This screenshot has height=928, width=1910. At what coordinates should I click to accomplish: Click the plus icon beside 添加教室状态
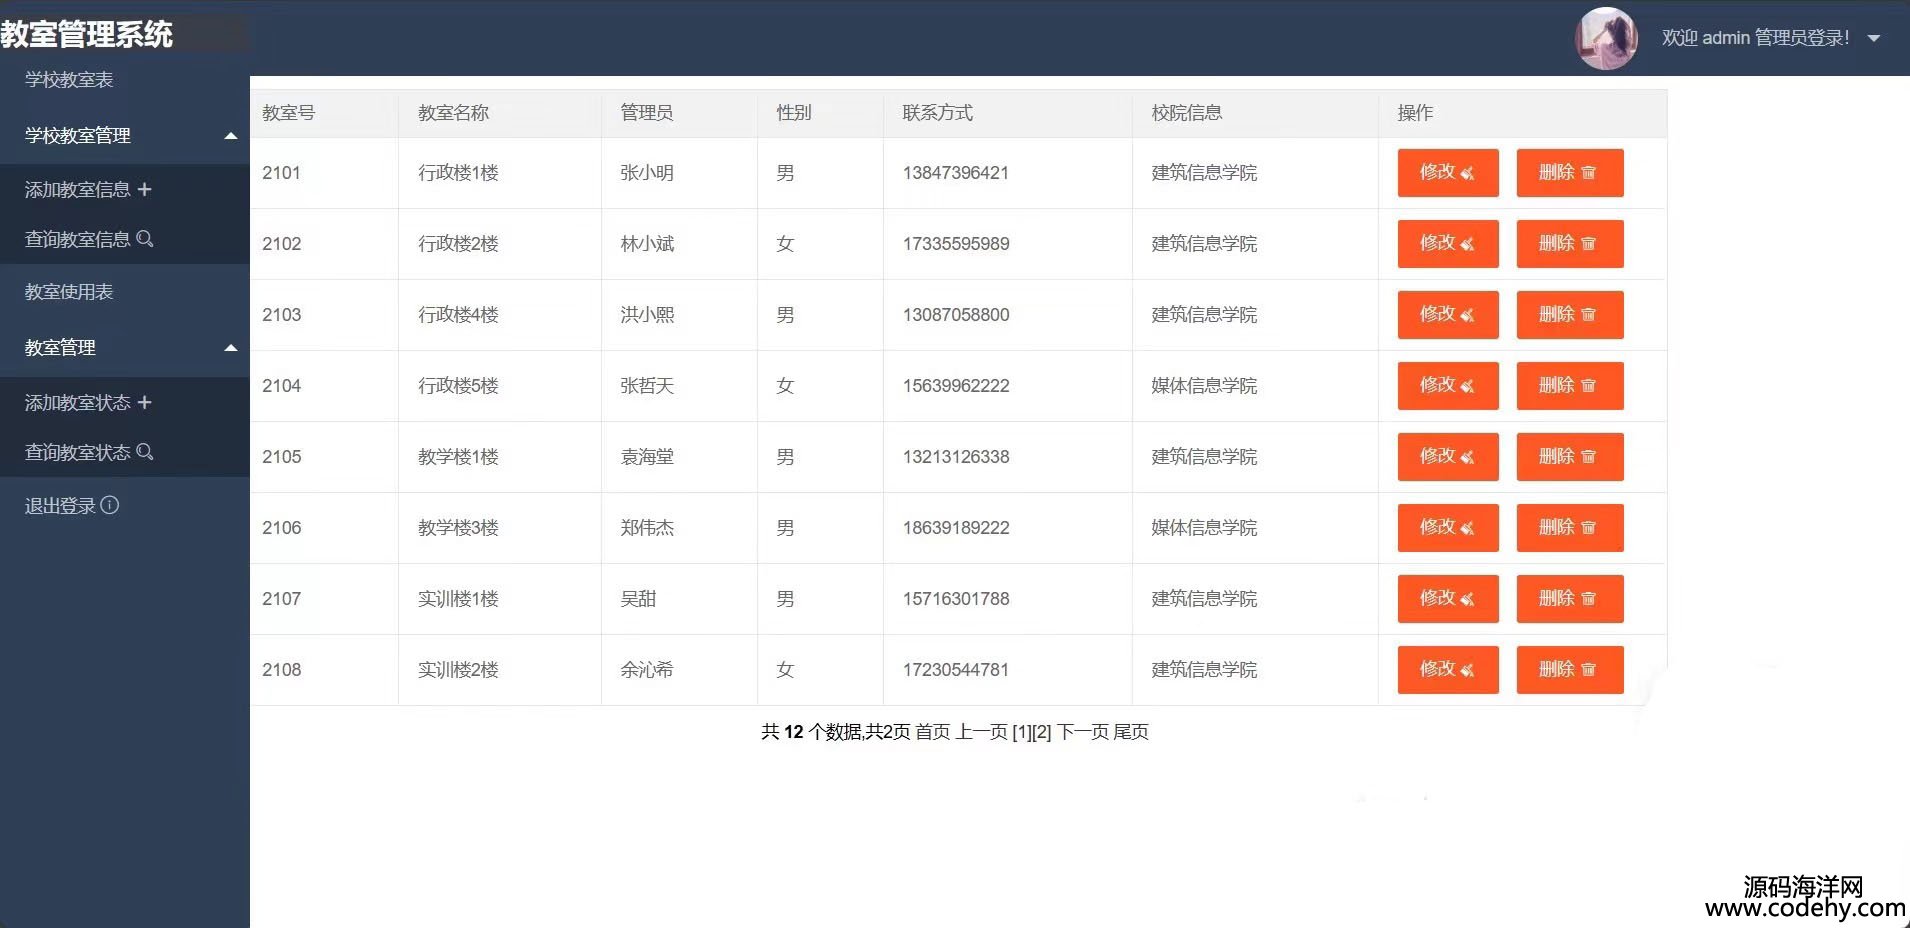tap(145, 402)
